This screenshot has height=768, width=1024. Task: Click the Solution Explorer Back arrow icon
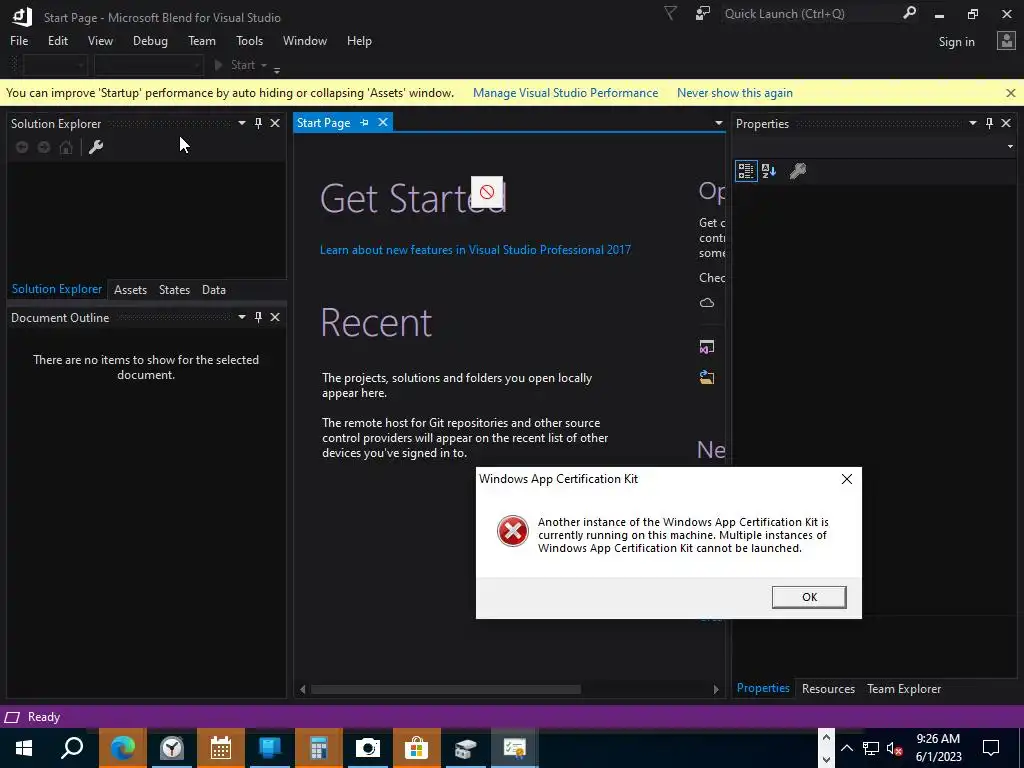coord(22,147)
